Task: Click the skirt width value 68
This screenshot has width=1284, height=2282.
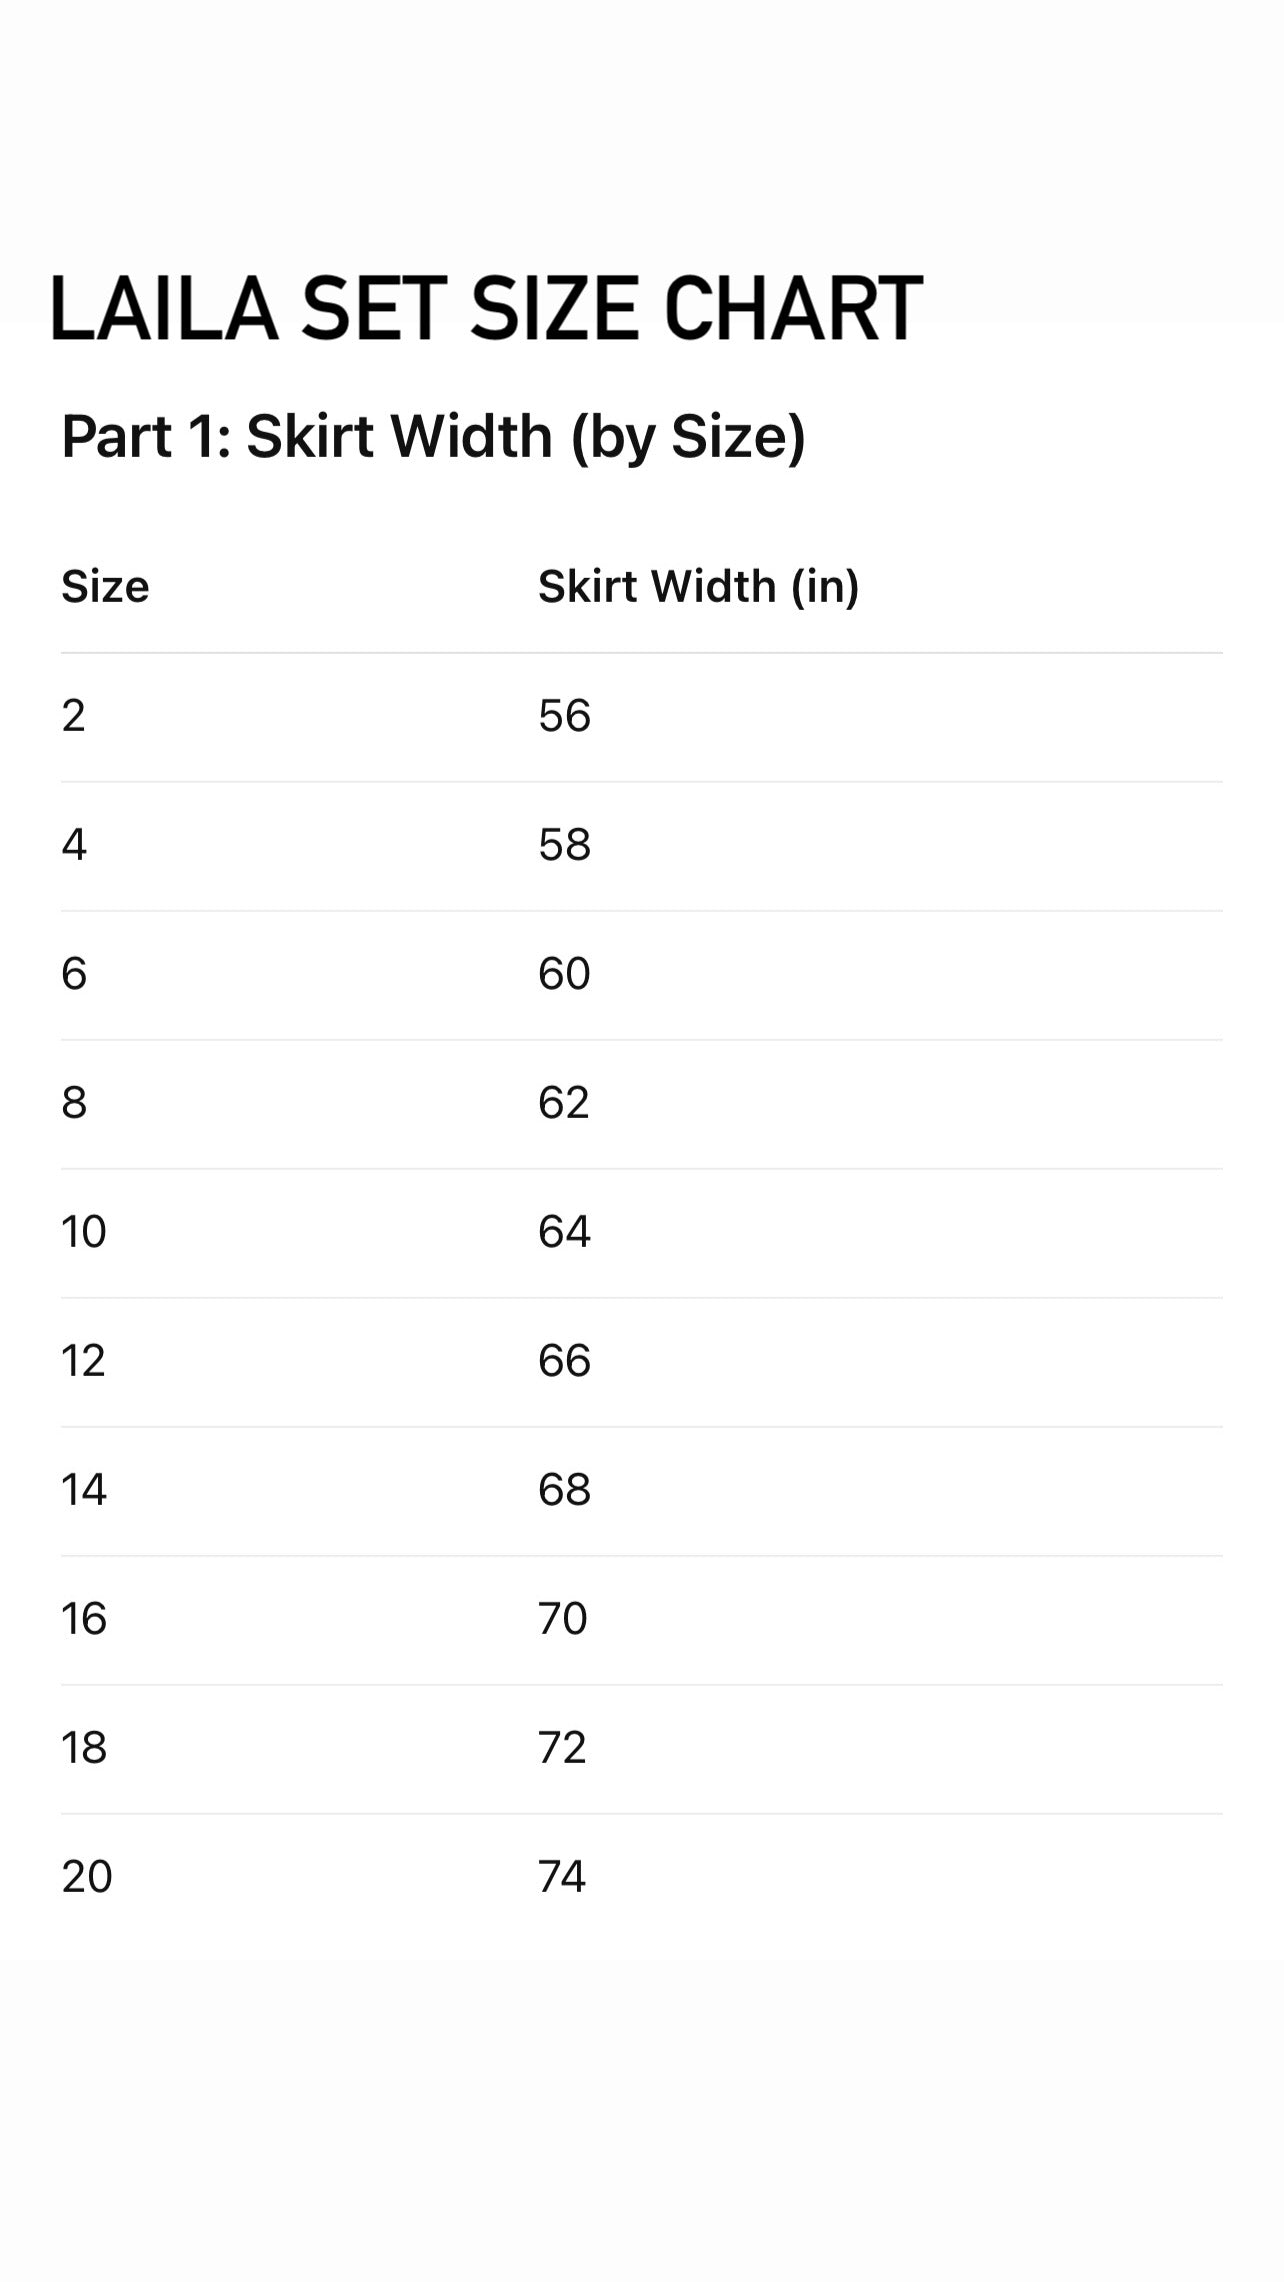Action: point(564,1490)
